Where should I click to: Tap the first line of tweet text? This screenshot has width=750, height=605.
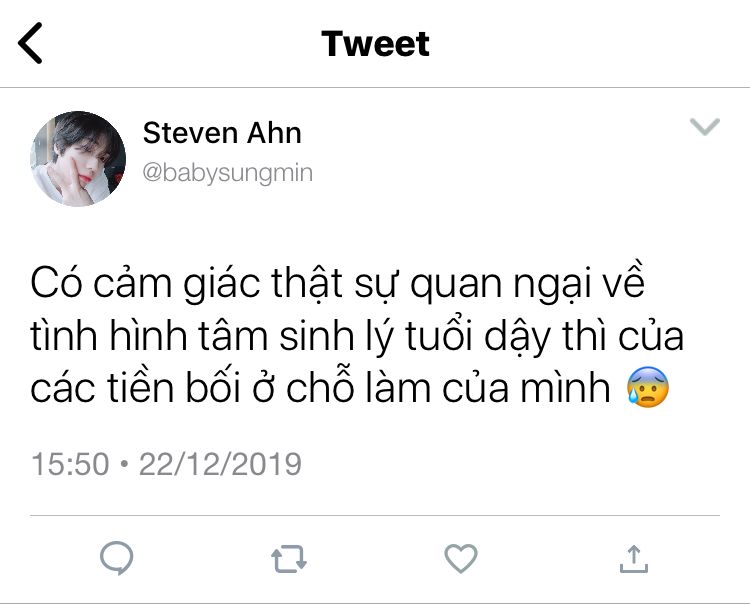[338, 284]
